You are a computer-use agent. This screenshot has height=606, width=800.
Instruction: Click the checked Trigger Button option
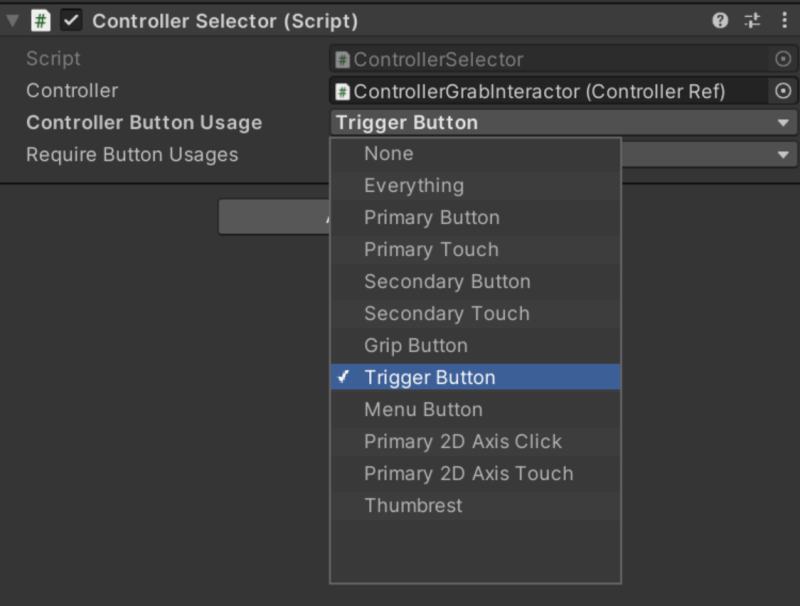[x=430, y=378]
